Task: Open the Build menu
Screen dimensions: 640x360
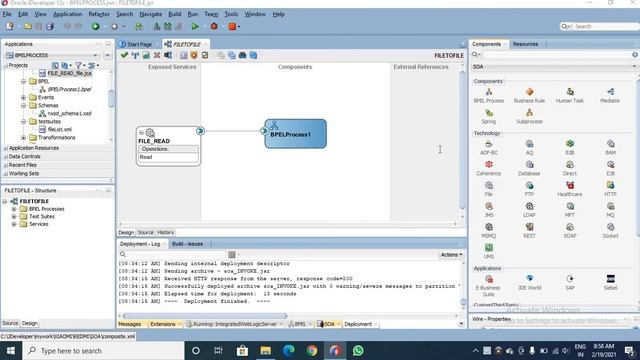Action: 175,14
